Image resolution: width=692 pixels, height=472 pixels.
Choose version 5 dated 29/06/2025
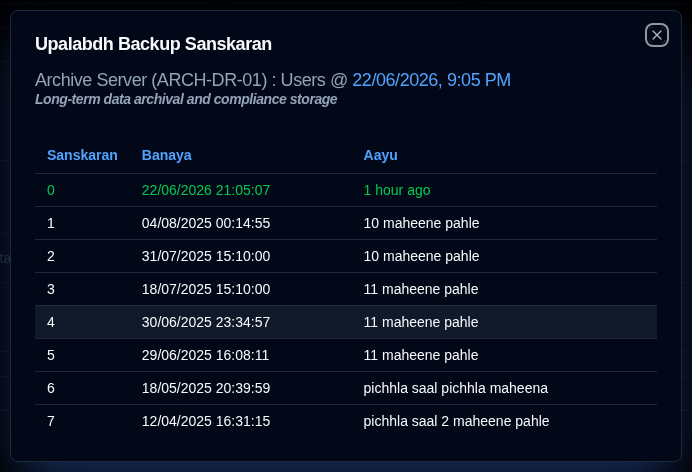coord(346,355)
